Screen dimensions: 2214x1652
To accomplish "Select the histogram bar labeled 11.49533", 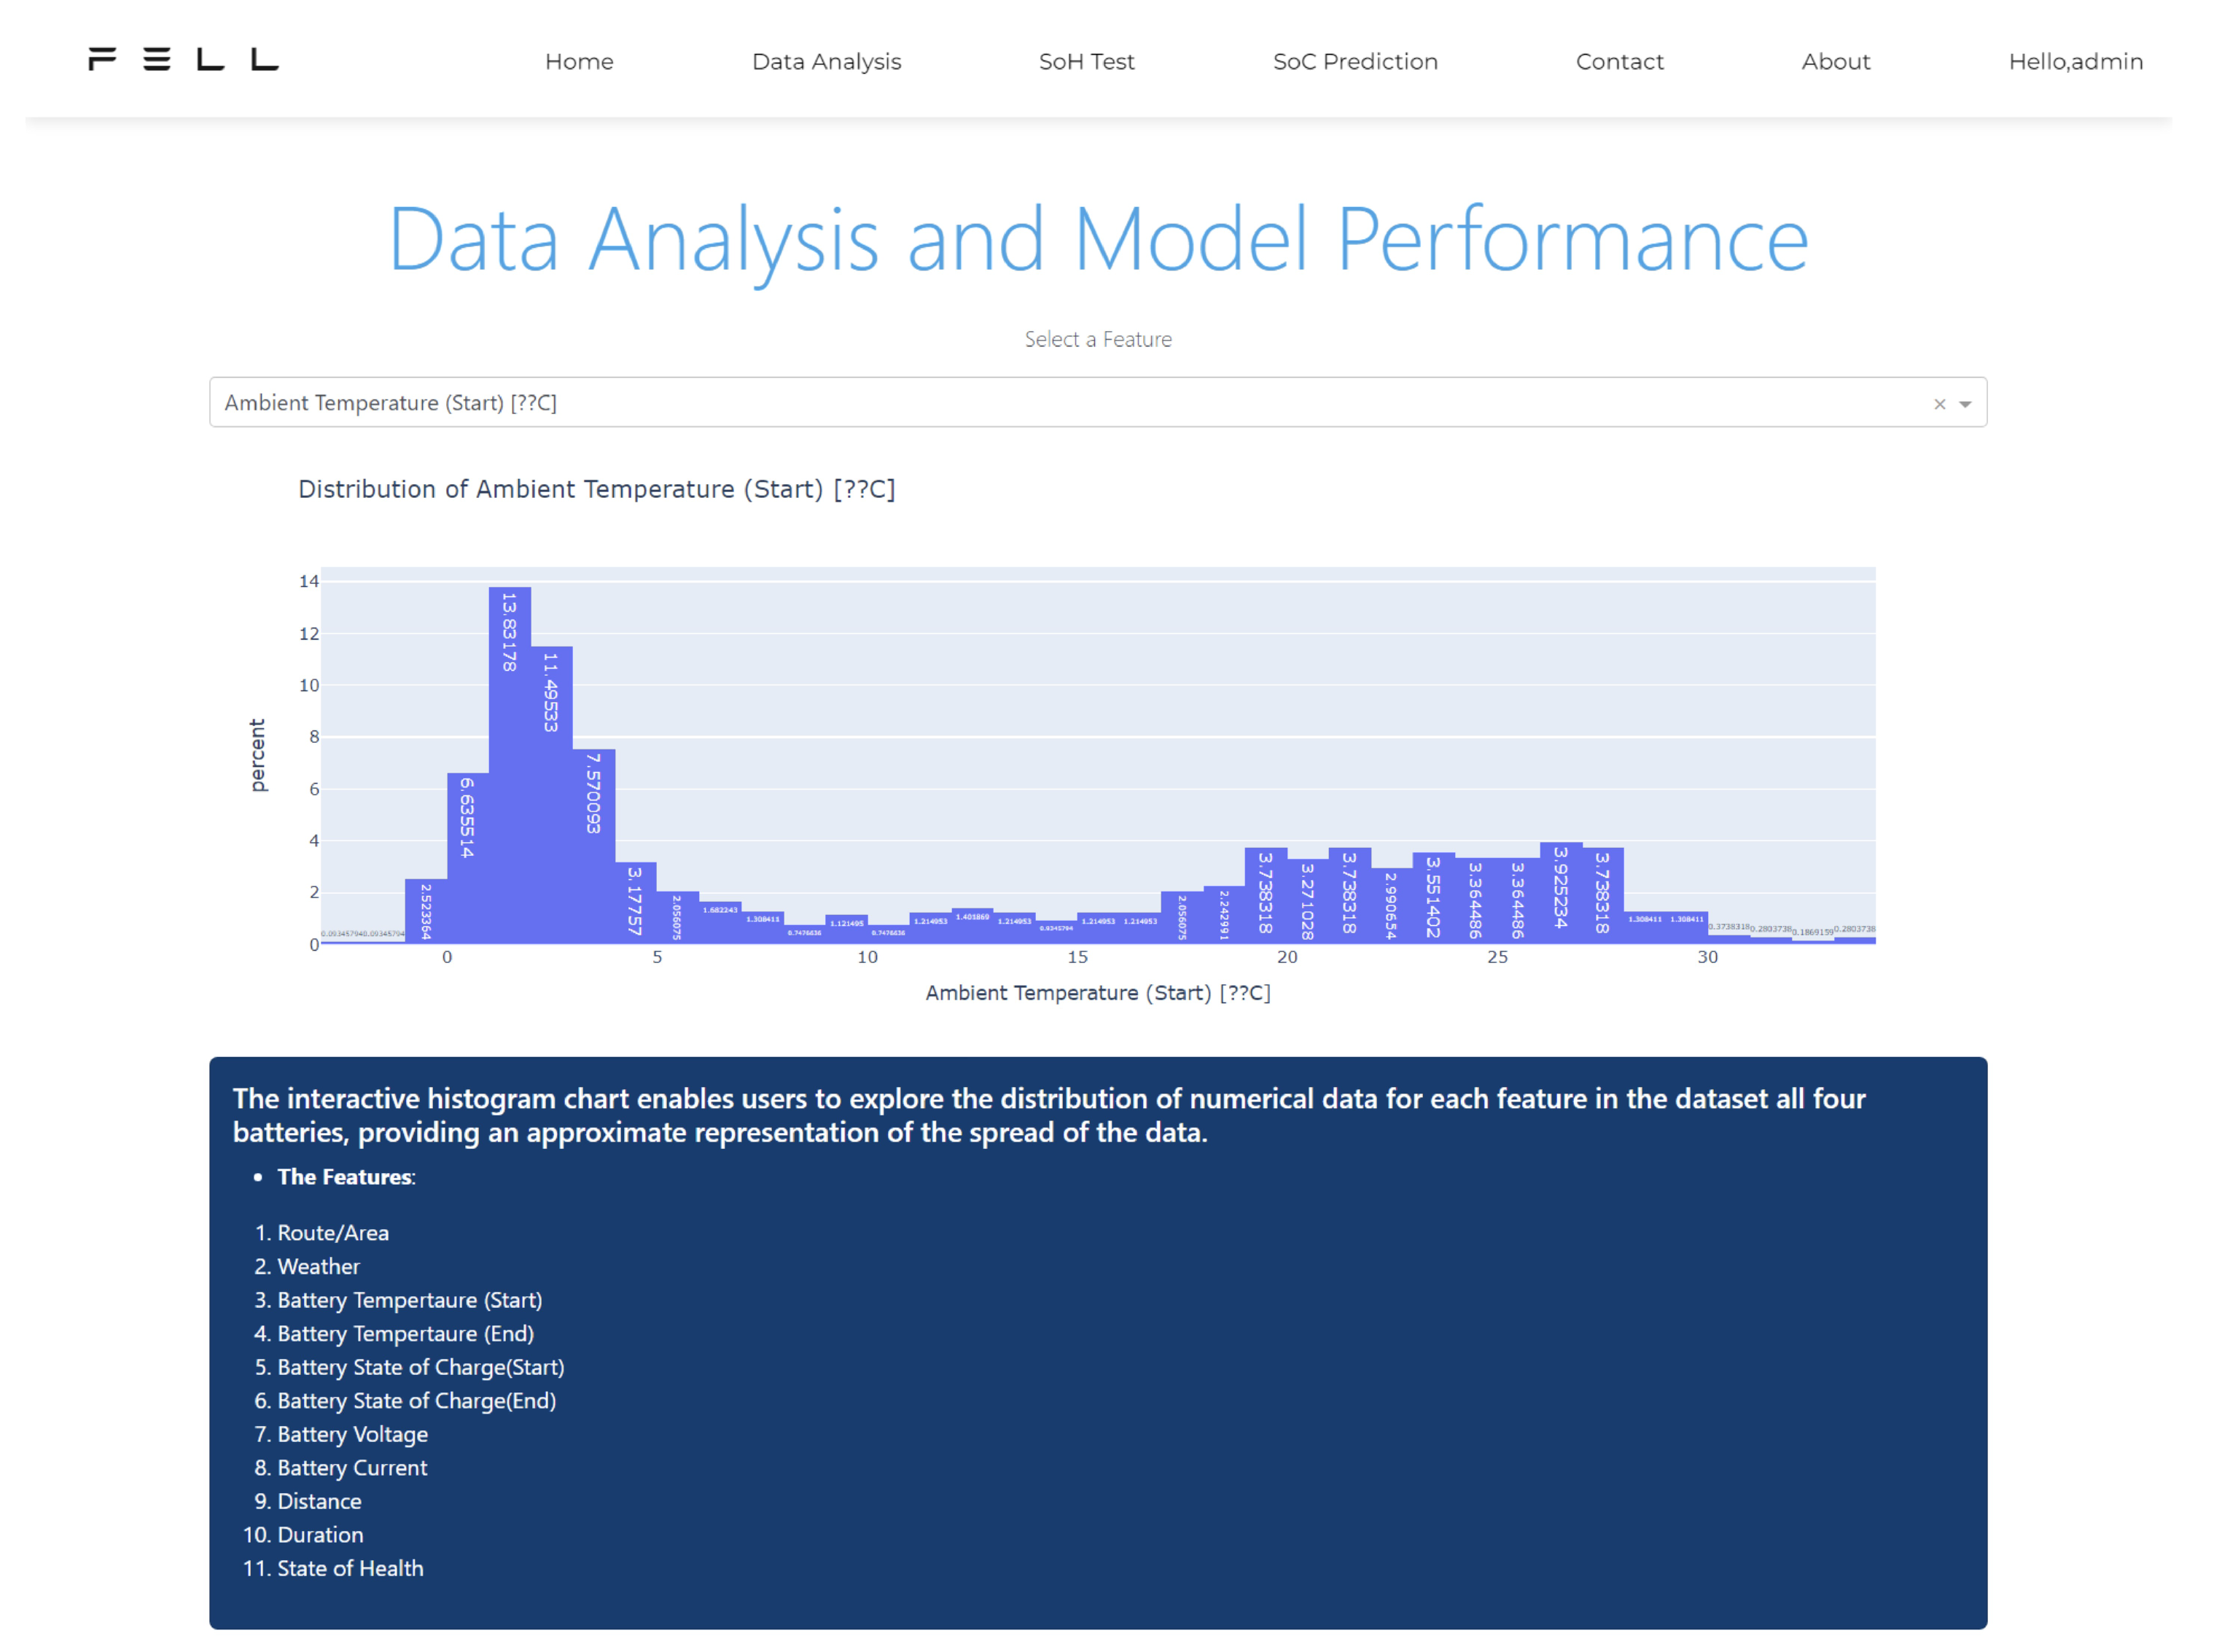I will tap(551, 795).
